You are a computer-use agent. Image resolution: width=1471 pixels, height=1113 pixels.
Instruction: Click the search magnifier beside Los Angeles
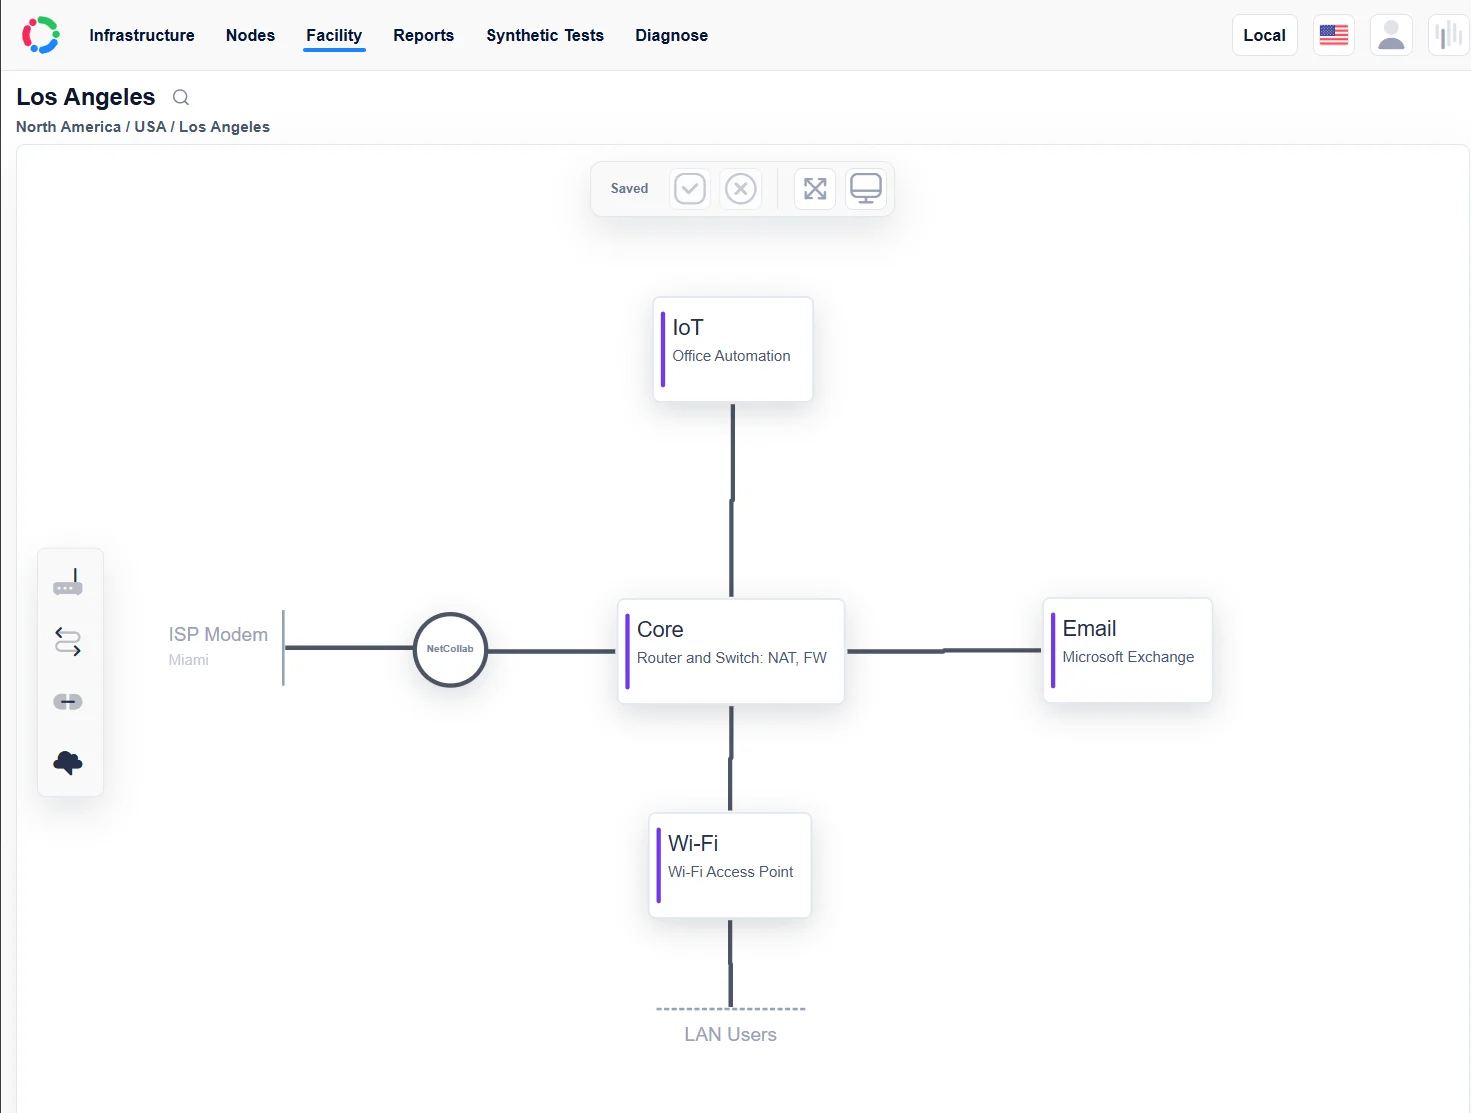(x=181, y=97)
